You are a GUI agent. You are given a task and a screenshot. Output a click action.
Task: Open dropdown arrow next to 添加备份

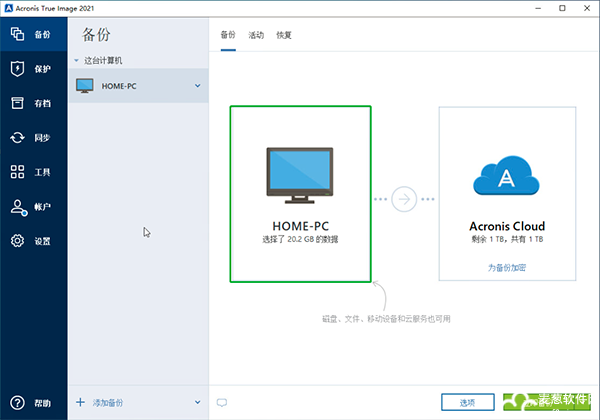point(198,403)
